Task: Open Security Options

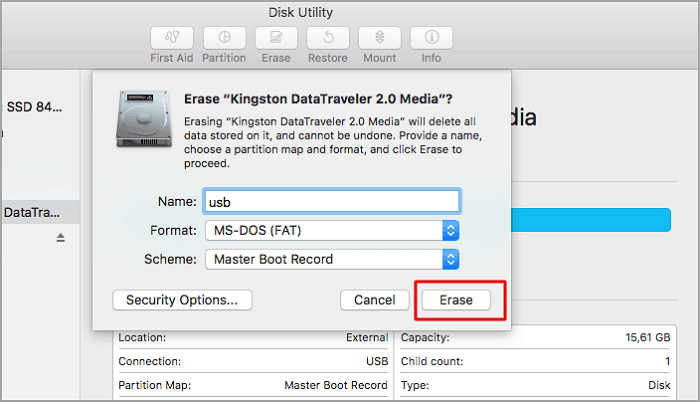Action: [182, 300]
